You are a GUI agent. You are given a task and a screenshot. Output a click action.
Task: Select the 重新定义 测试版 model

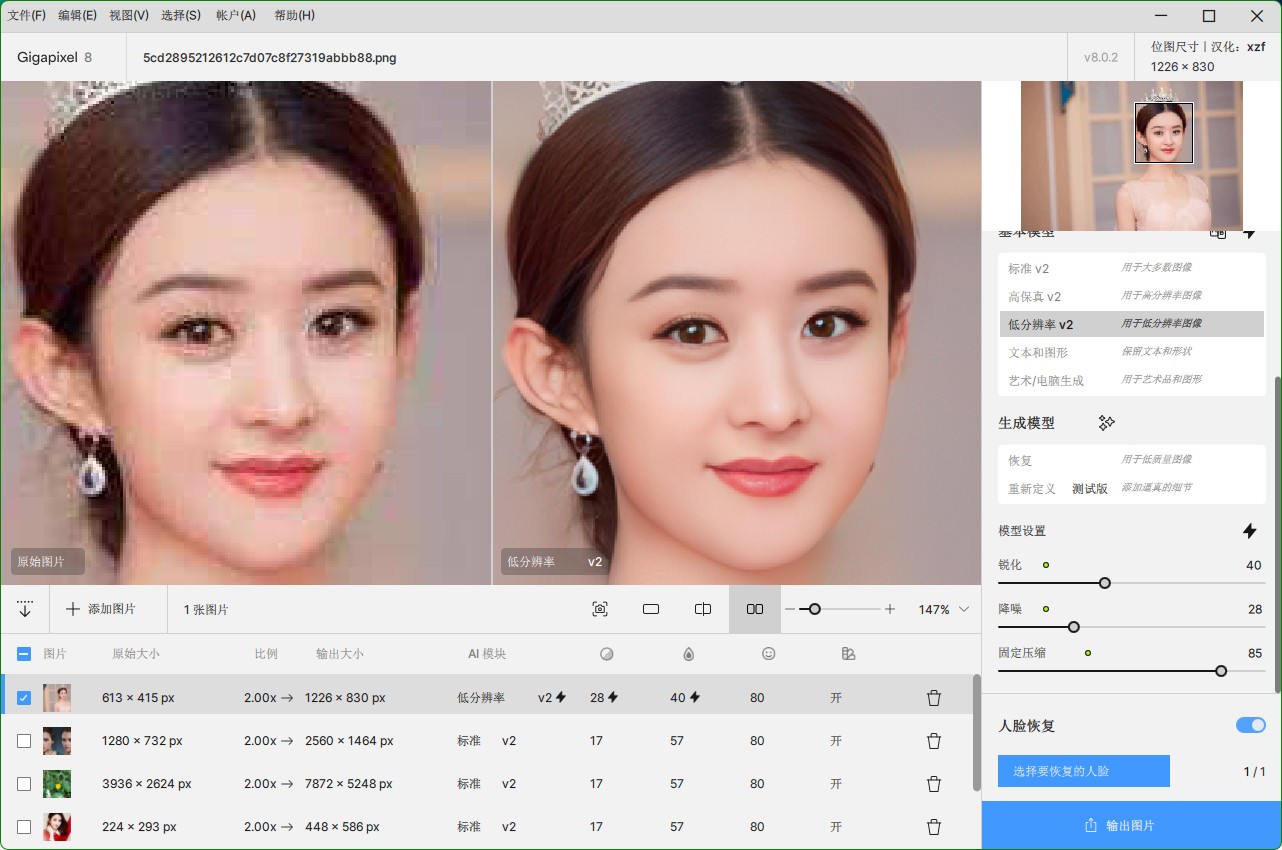click(x=1131, y=488)
